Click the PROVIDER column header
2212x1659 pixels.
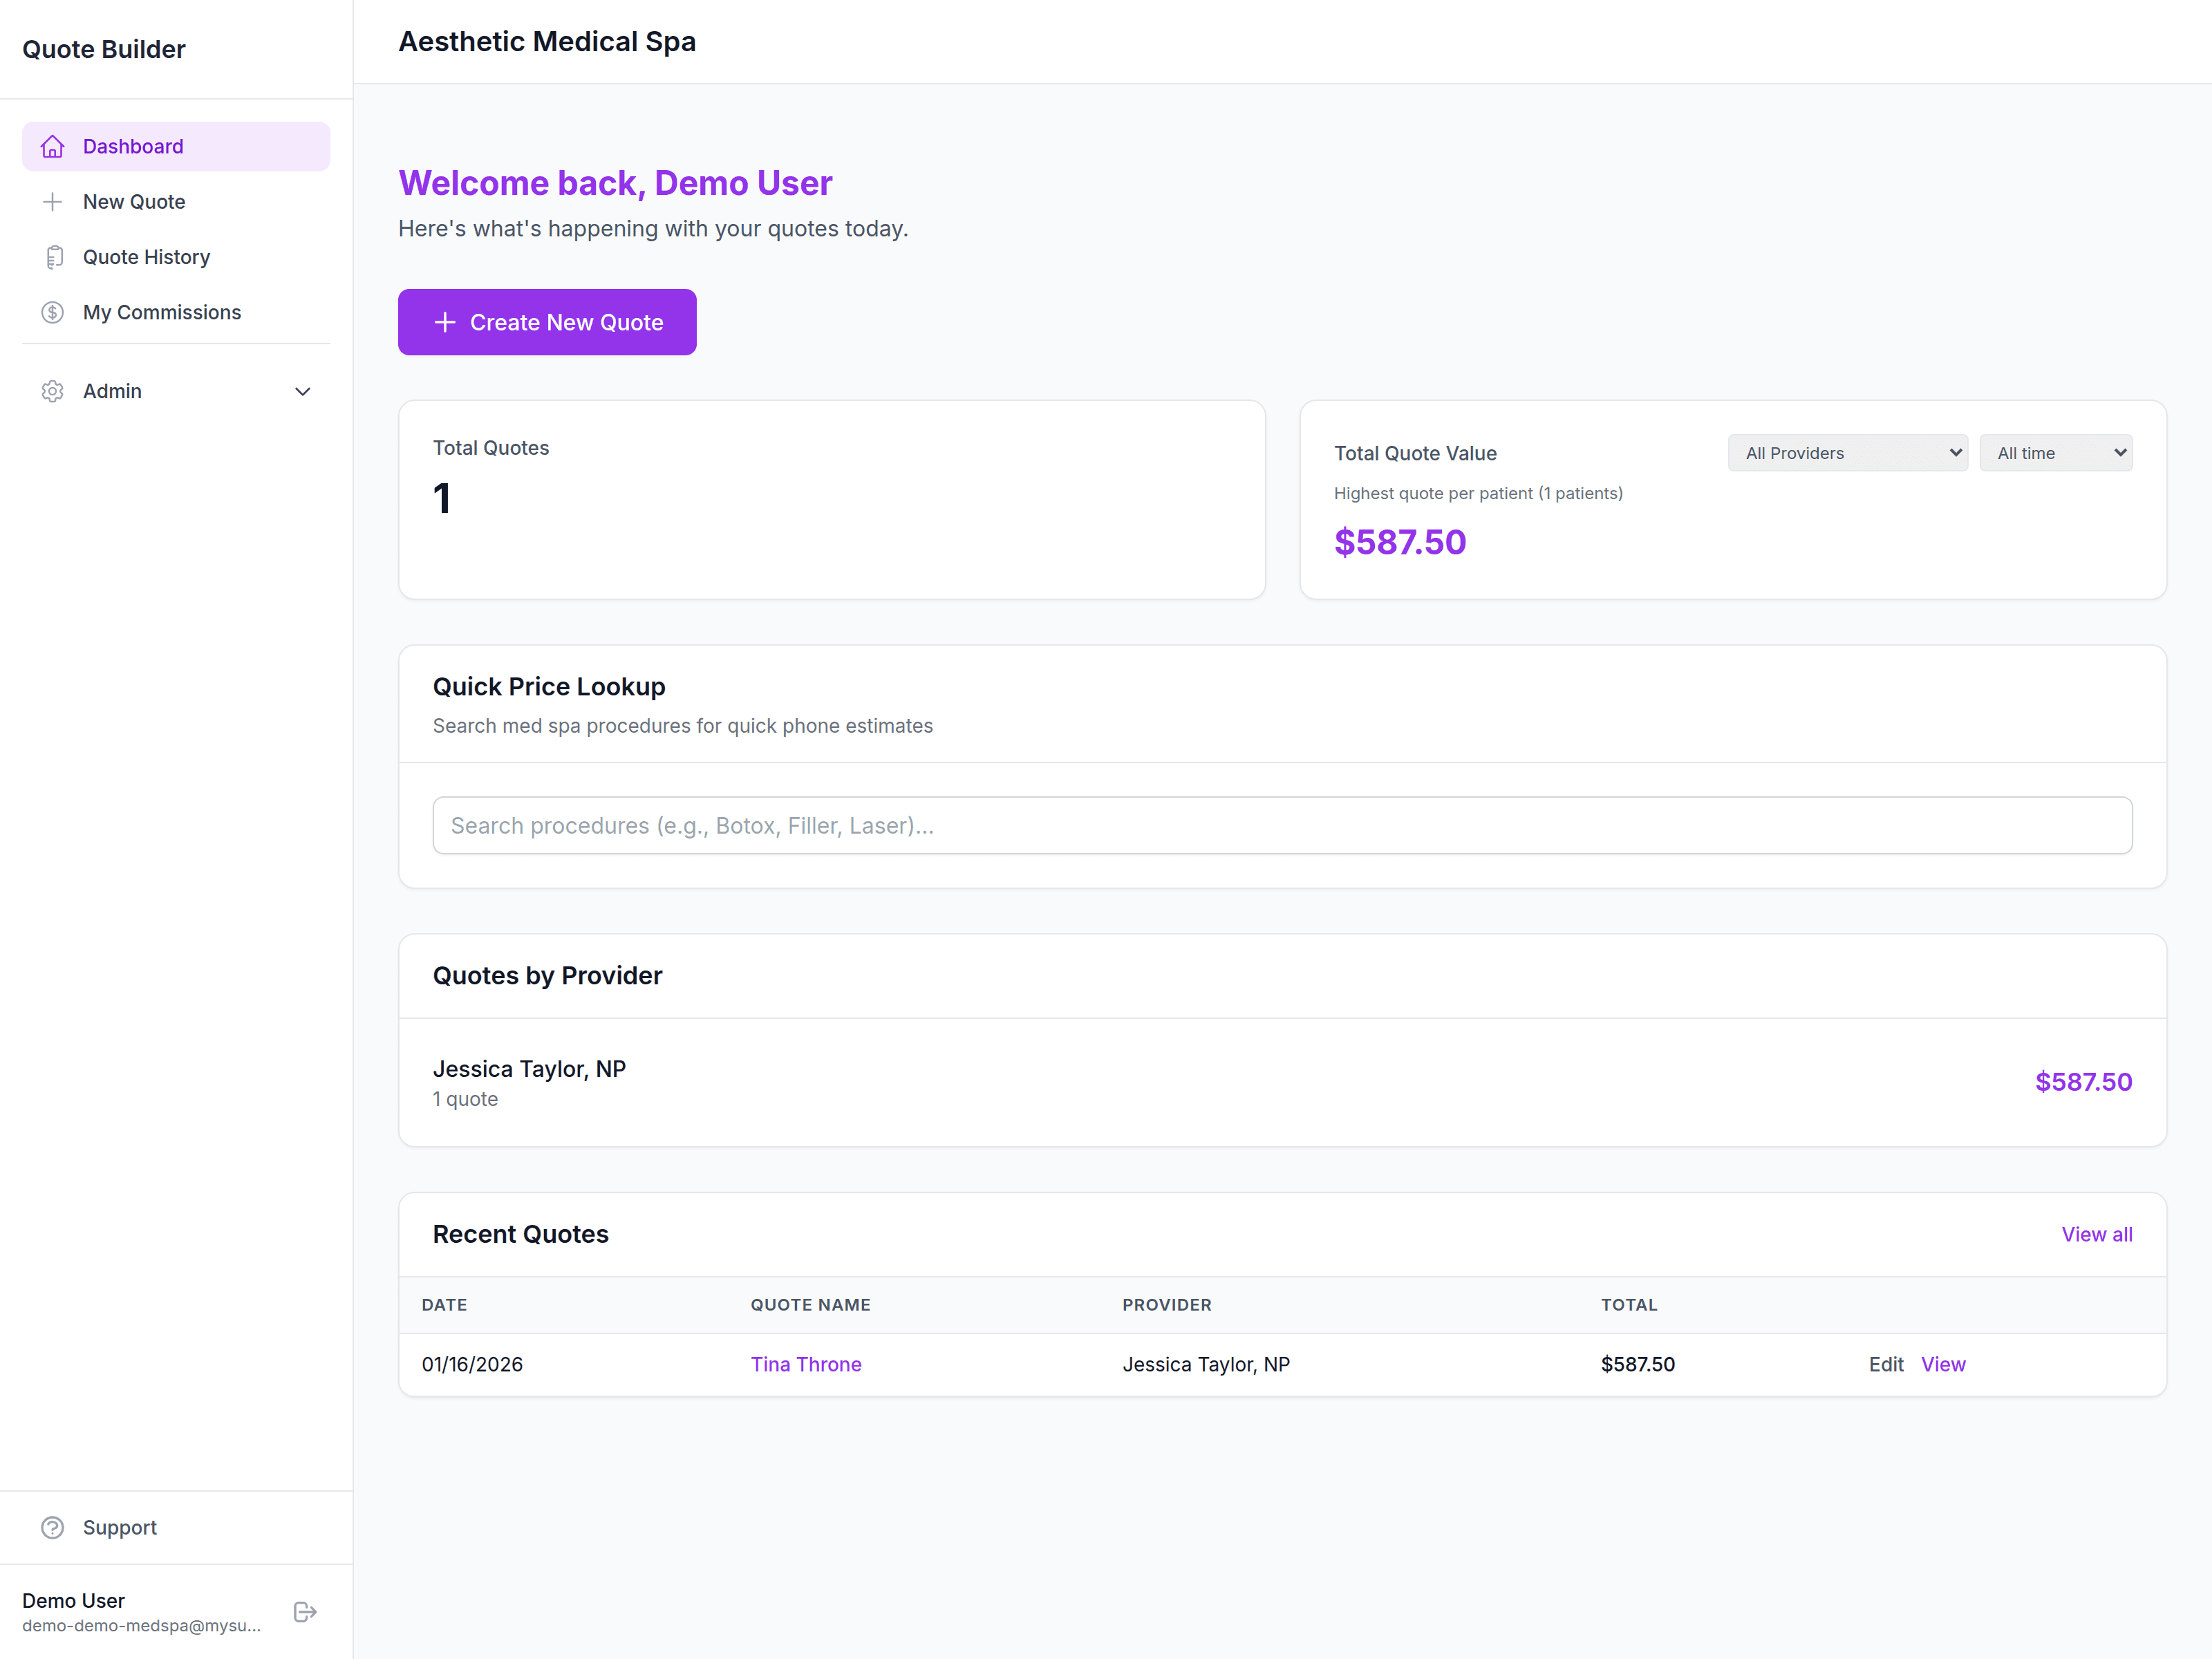1166,1304
